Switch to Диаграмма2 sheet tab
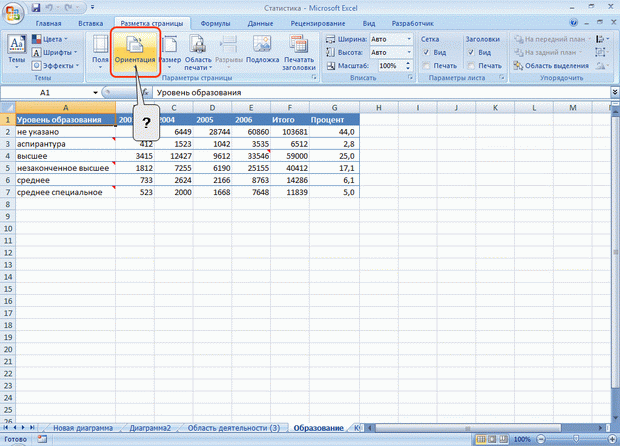Viewport: 620px width, 446px height. coord(150,428)
